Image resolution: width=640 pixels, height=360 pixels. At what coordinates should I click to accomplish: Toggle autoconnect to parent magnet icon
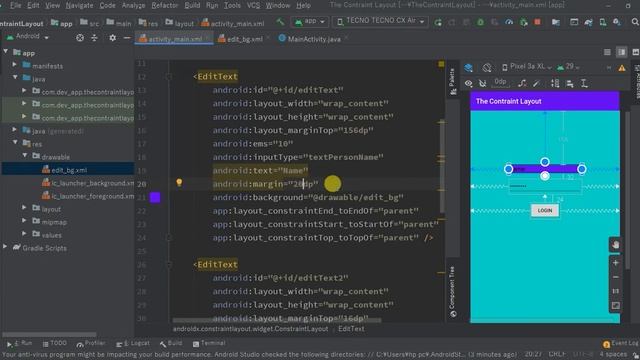[482, 83]
